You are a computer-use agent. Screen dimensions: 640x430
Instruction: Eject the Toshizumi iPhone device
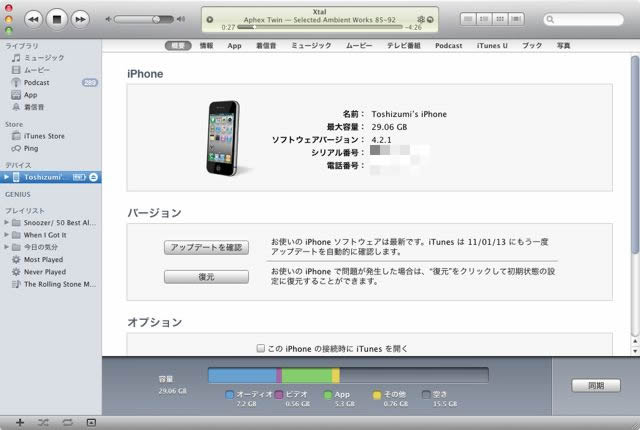93,177
